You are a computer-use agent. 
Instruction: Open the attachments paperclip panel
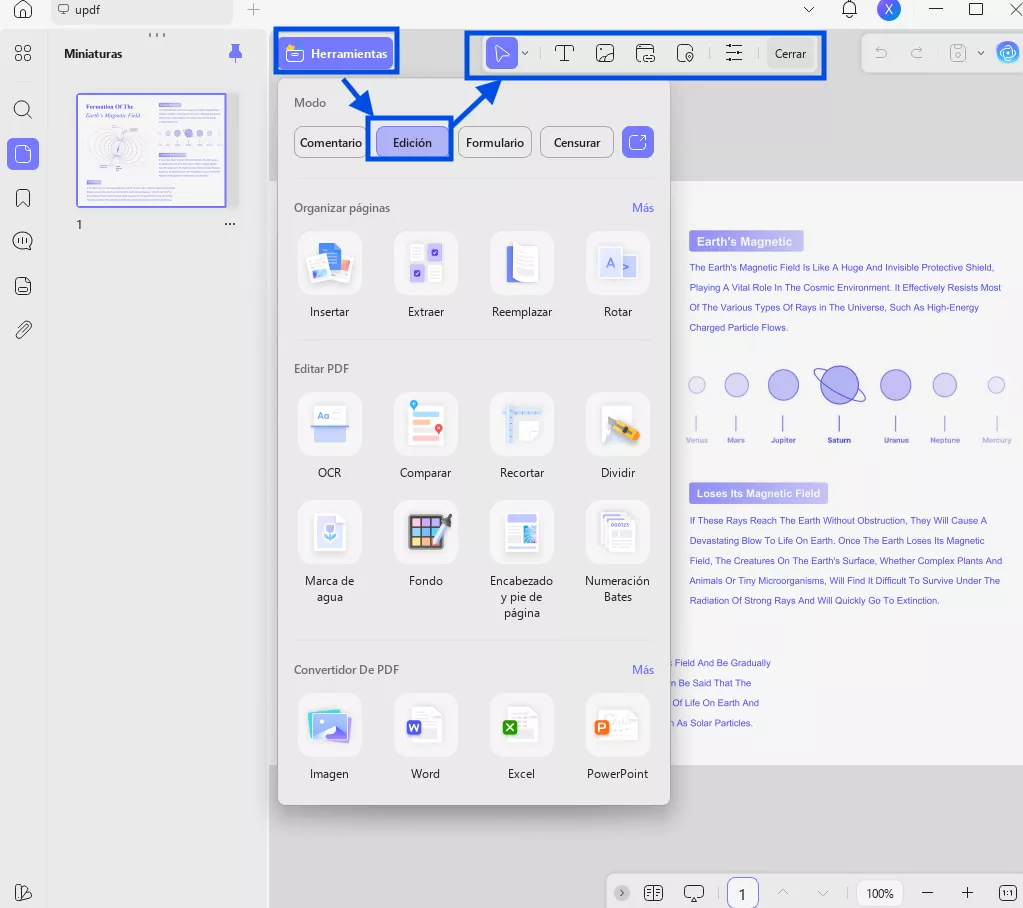coord(23,330)
